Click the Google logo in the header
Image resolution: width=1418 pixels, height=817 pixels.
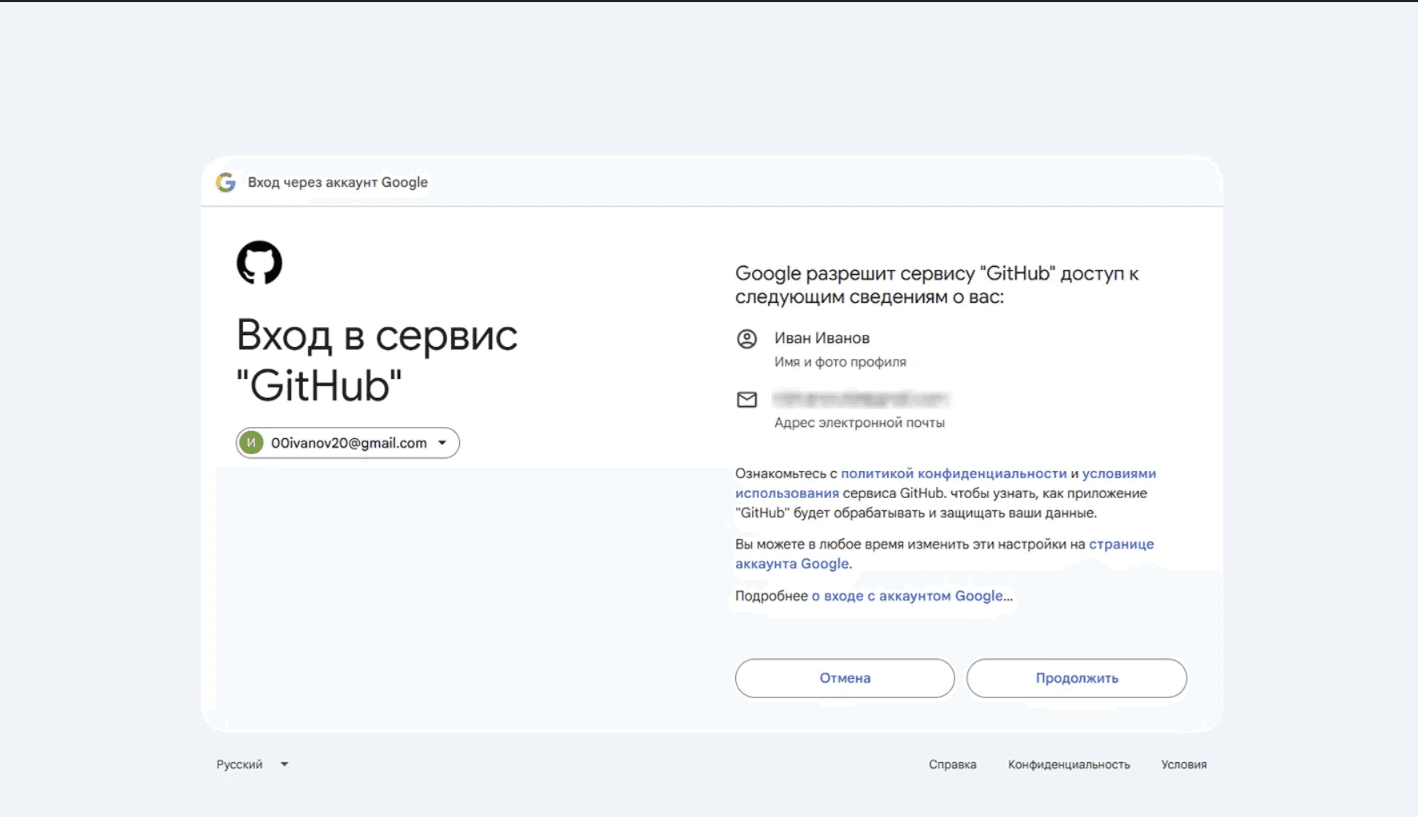pos(226,182)
